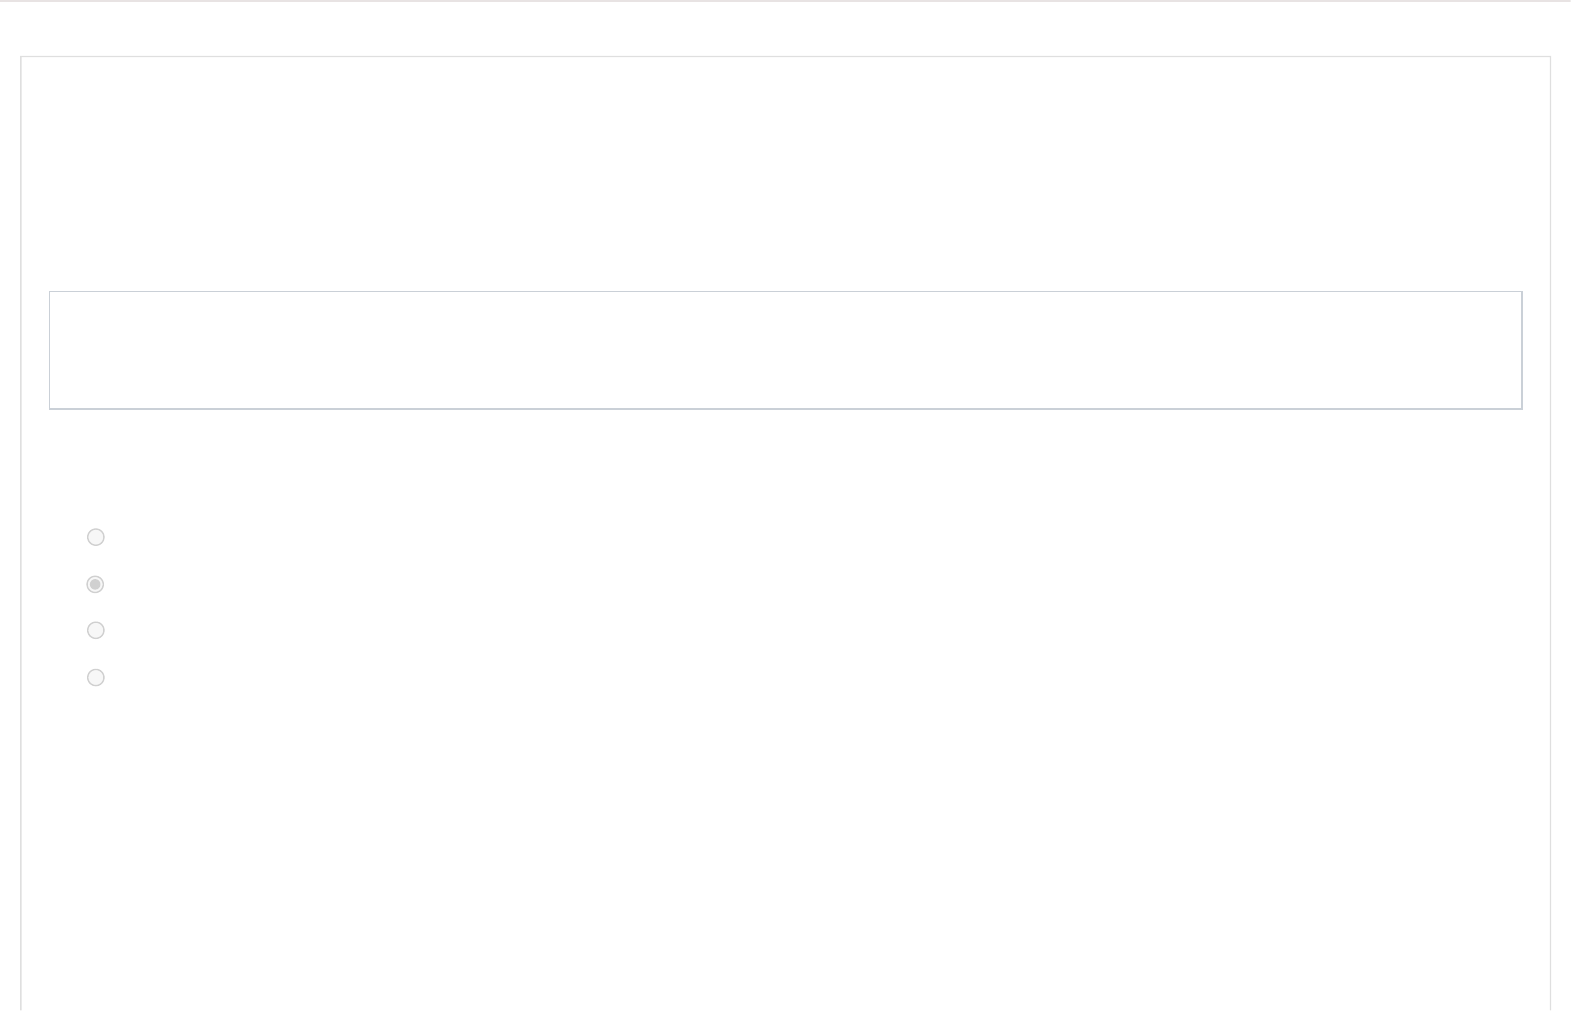Click the filled radio button
The width and height of the screenshot is (1571, 1011).
pos(96,584)
